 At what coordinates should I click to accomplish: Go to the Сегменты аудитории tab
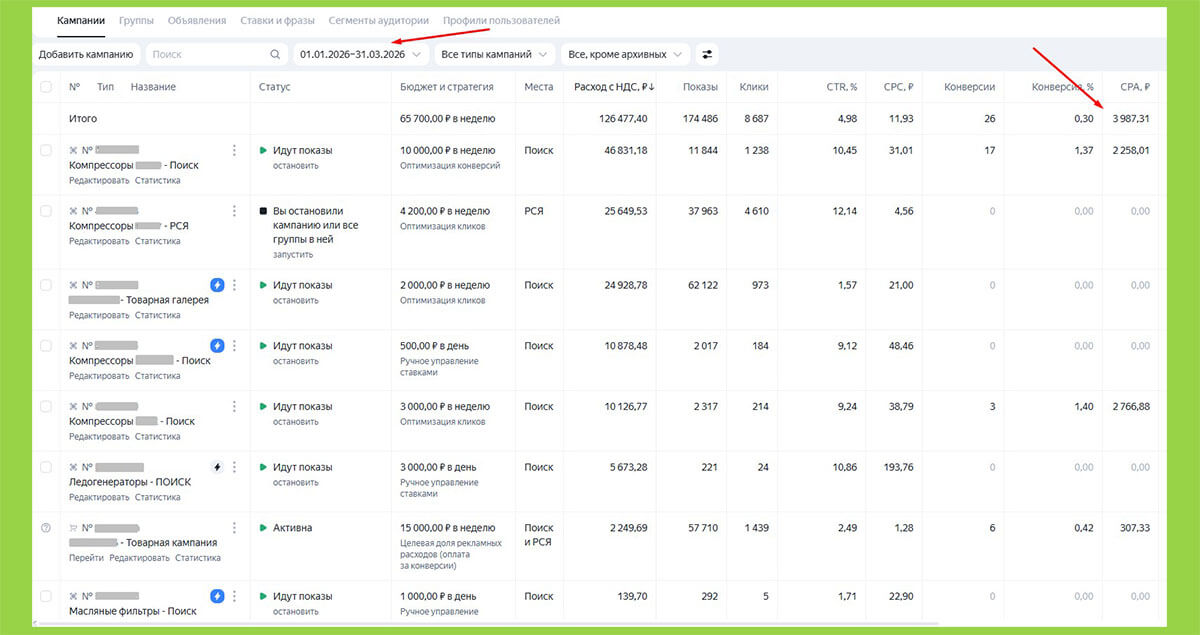[x=379, y=20]
